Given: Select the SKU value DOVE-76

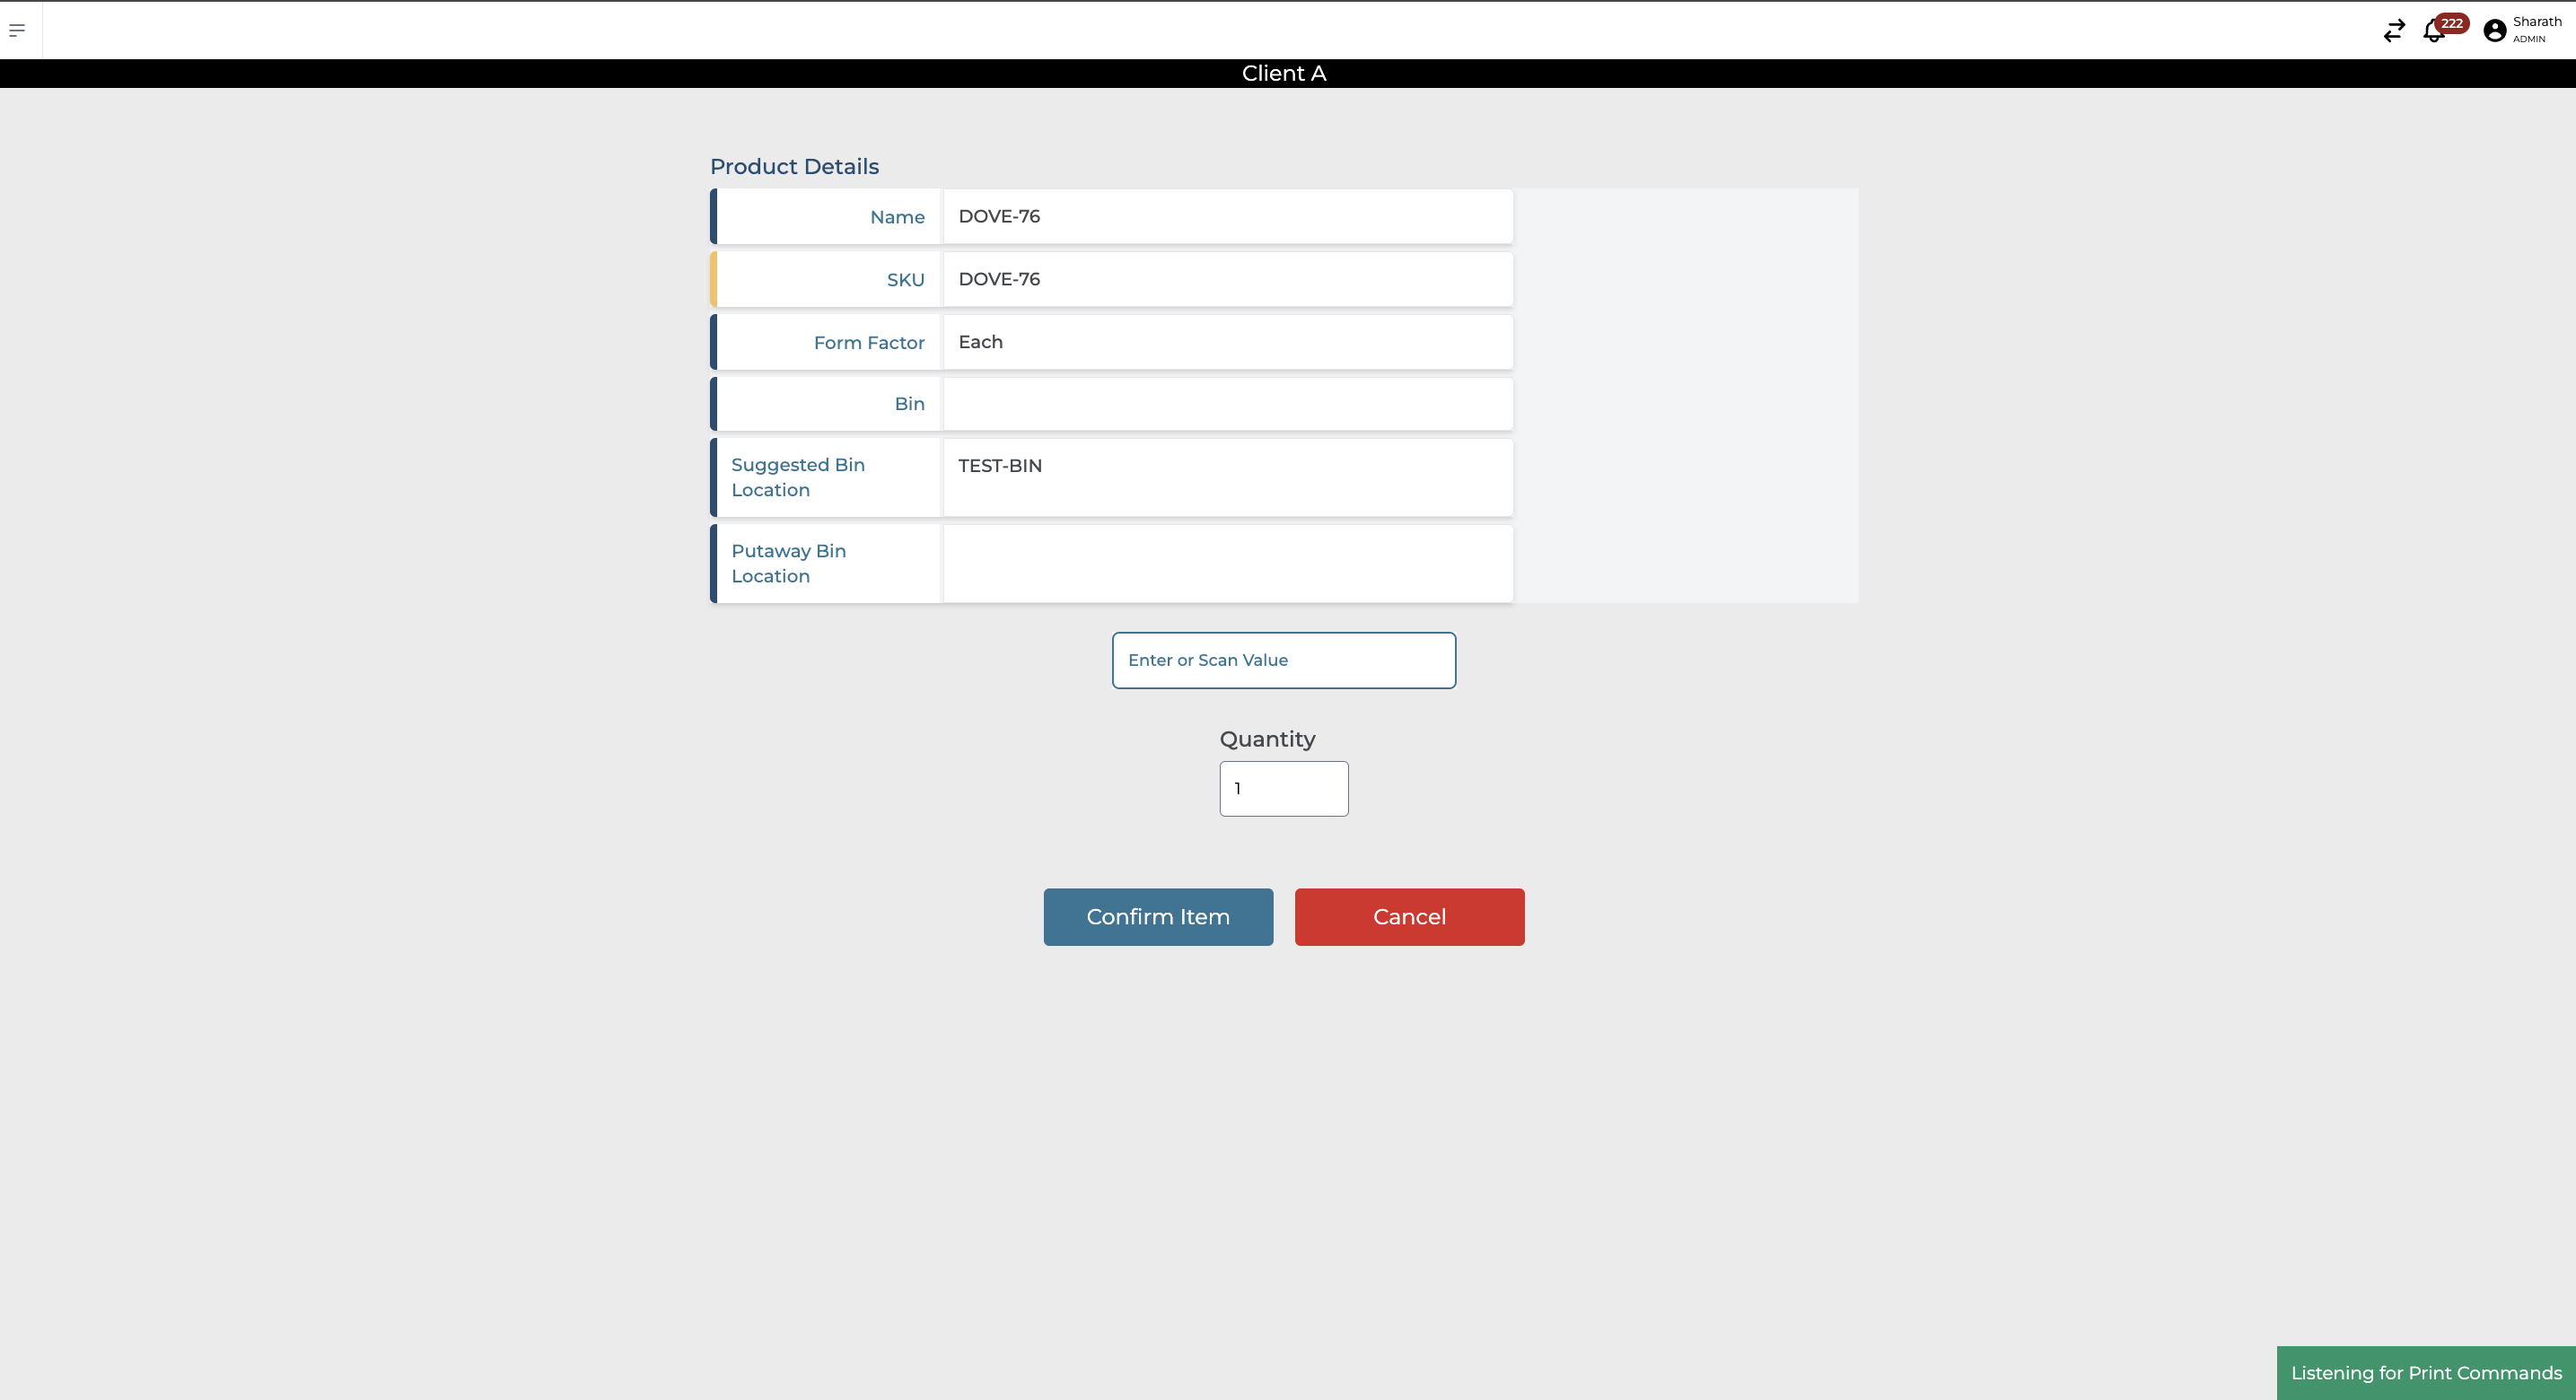Looking at the screenshot, I should pyautogui.click(x=999, y=280).
